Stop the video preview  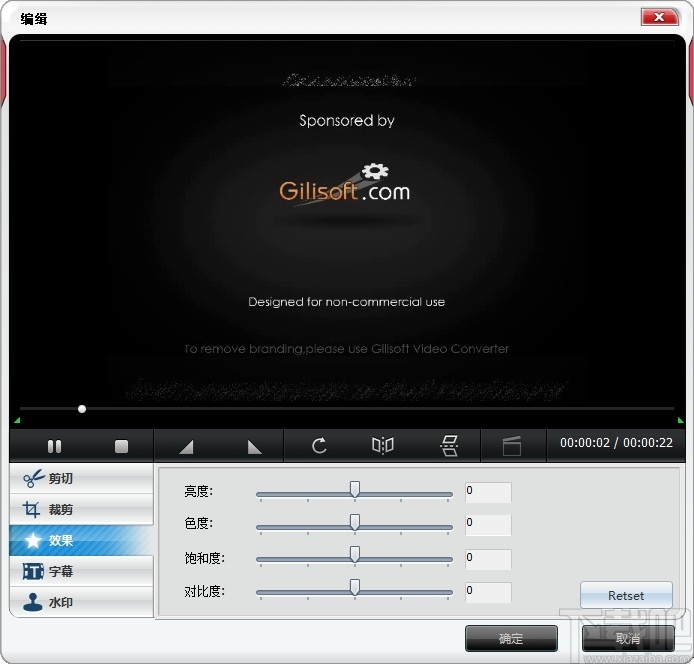(x=121, y=446)
